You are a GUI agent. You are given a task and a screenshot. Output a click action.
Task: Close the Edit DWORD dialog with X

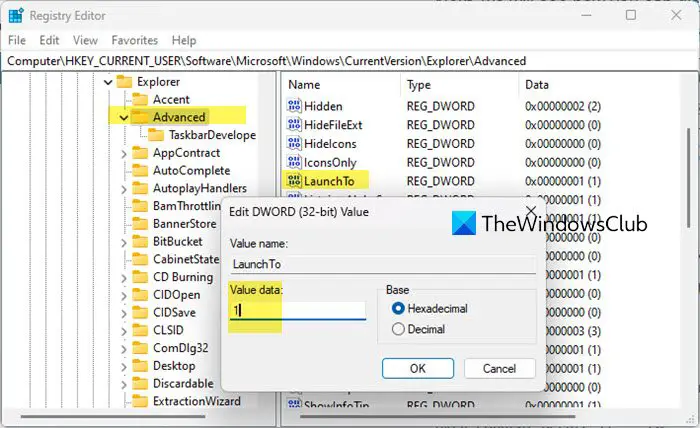(531, 211)
